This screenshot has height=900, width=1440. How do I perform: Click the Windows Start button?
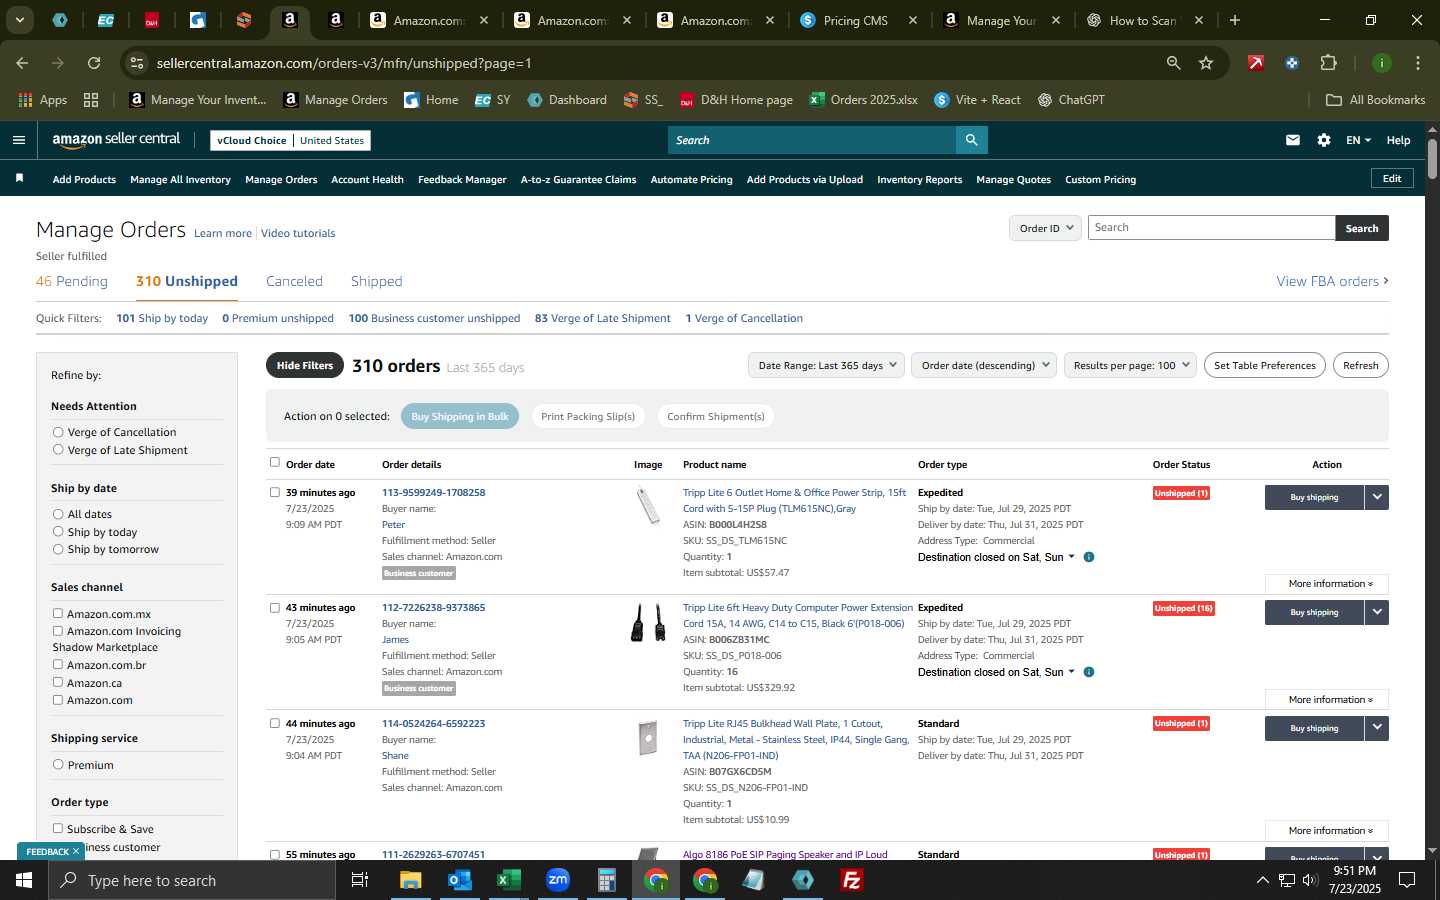pos(23,880)
